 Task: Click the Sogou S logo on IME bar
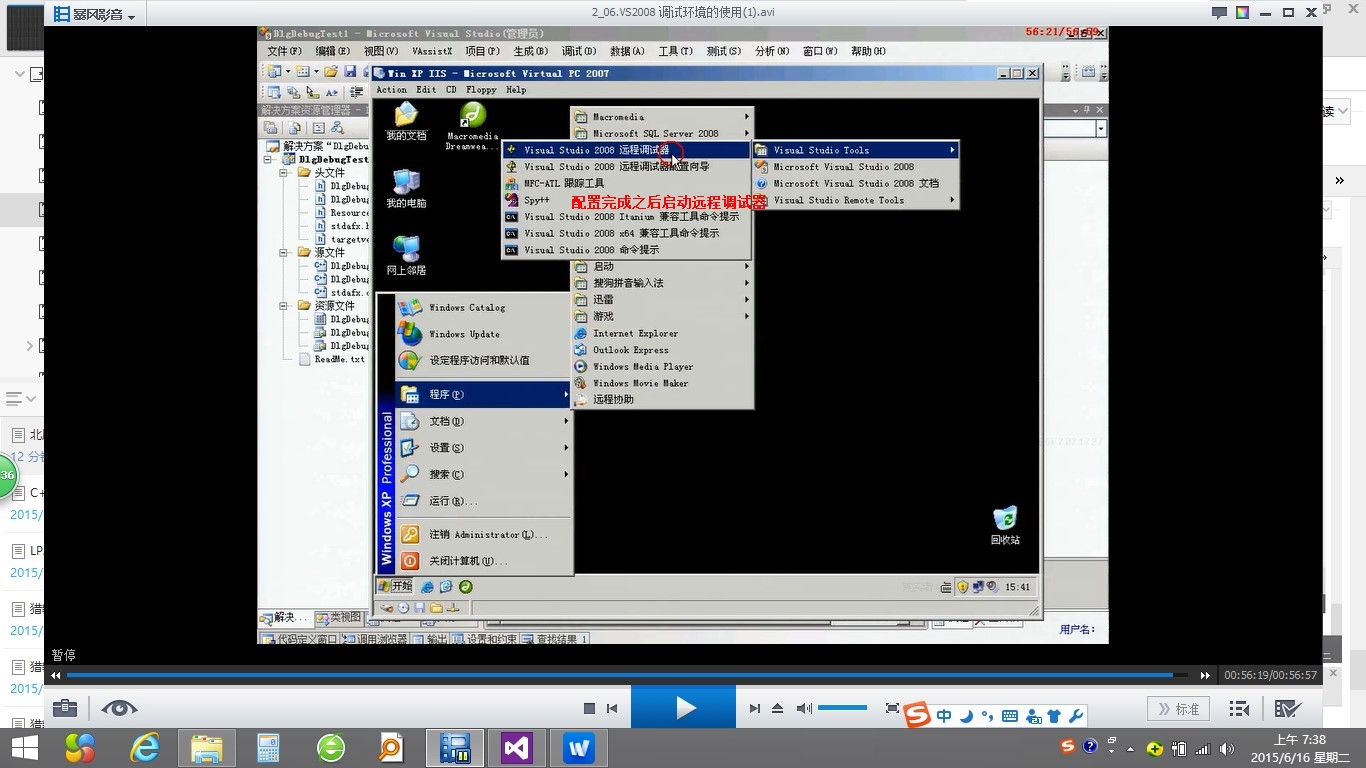(x=918, y=716)
